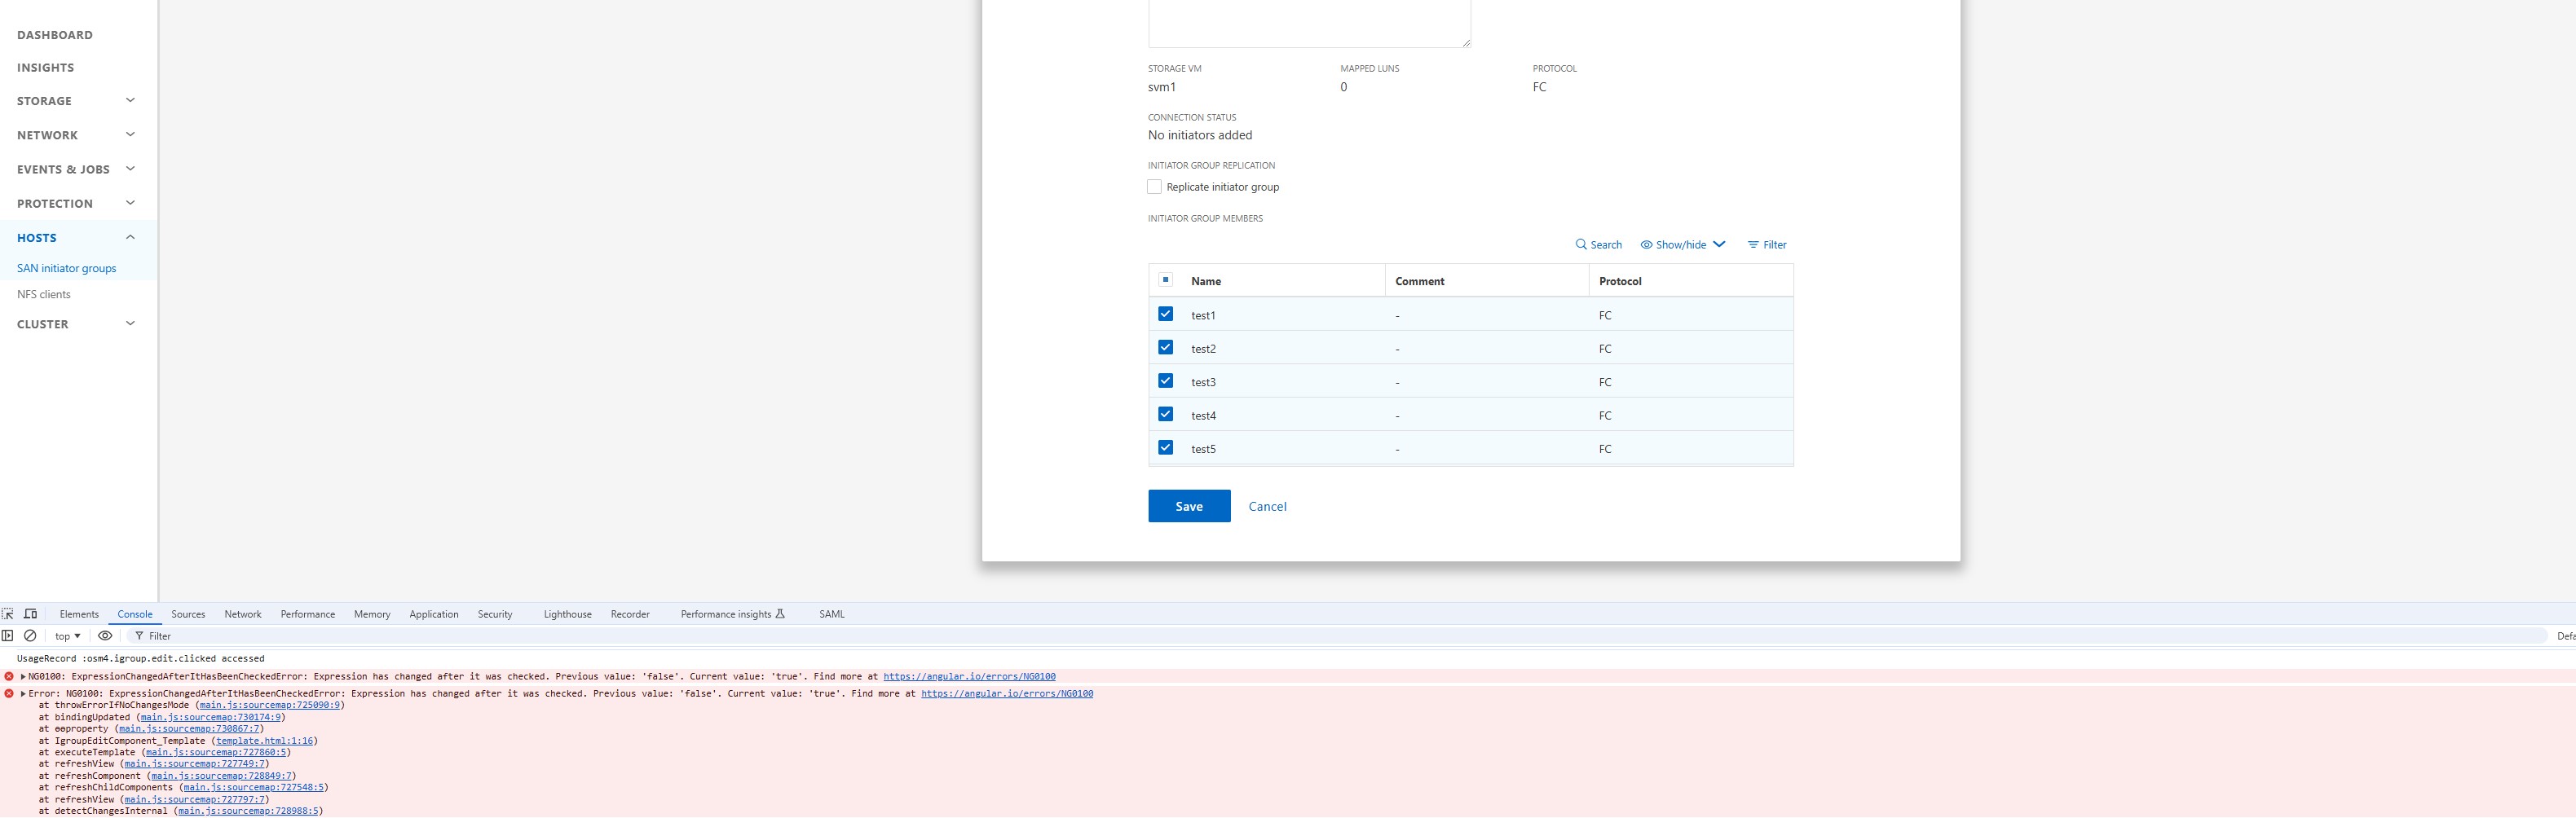Click the live expression eye icon

(x=105, y=636)
